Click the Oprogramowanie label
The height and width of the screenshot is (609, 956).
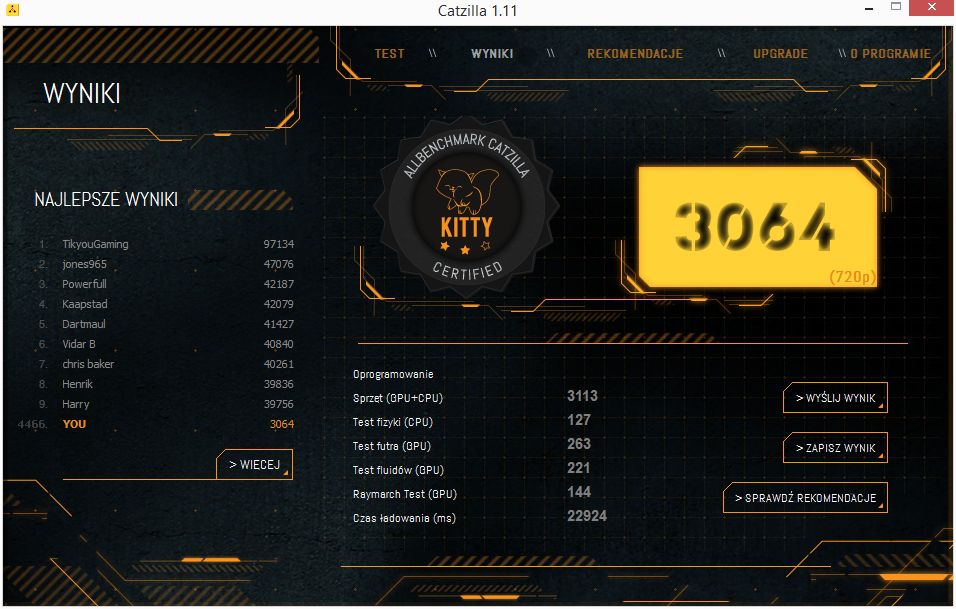393,374
